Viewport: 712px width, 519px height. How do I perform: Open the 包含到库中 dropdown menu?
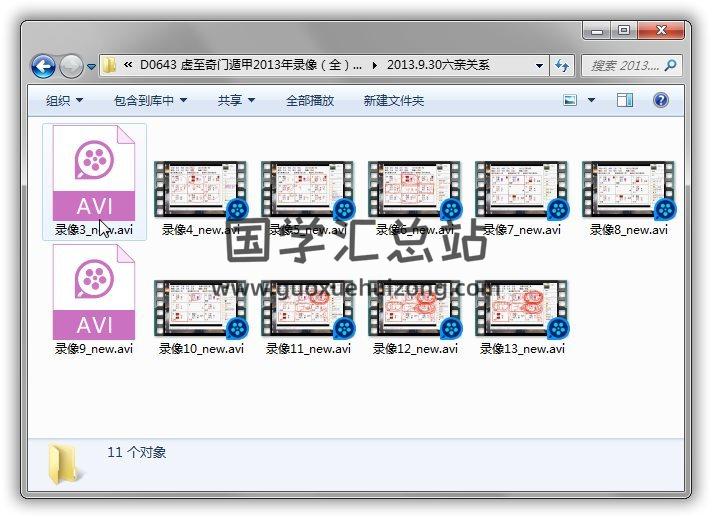(x=150, y=100)
